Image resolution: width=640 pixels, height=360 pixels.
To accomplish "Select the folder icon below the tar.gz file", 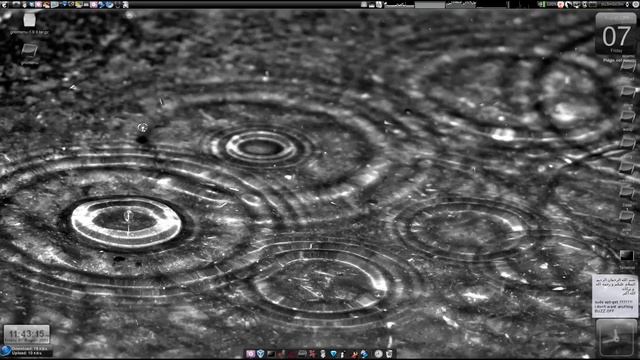I will (29, 51).
